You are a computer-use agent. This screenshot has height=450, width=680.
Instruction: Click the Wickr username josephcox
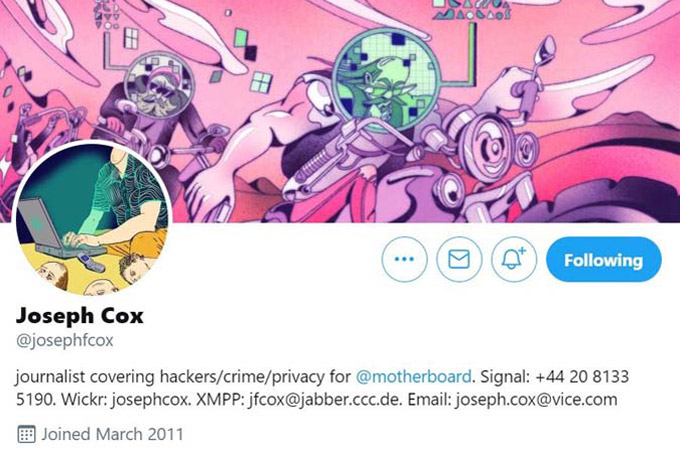151,399
